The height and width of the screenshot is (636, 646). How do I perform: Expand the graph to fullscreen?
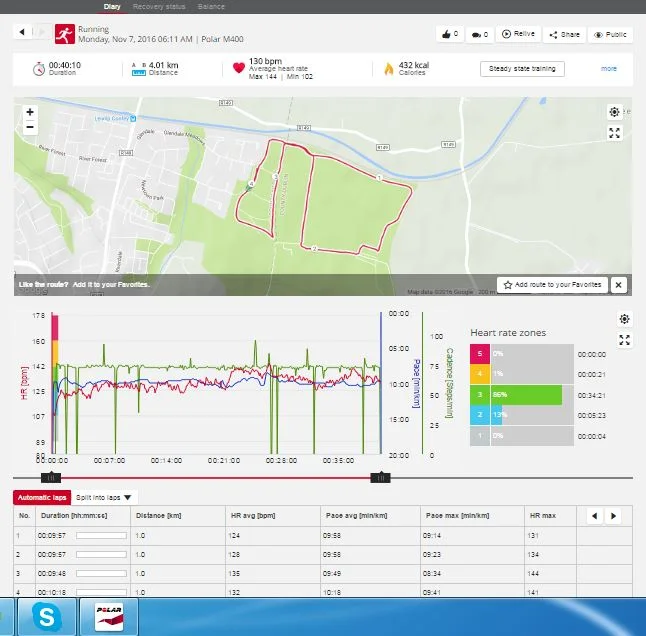(624, 340)
